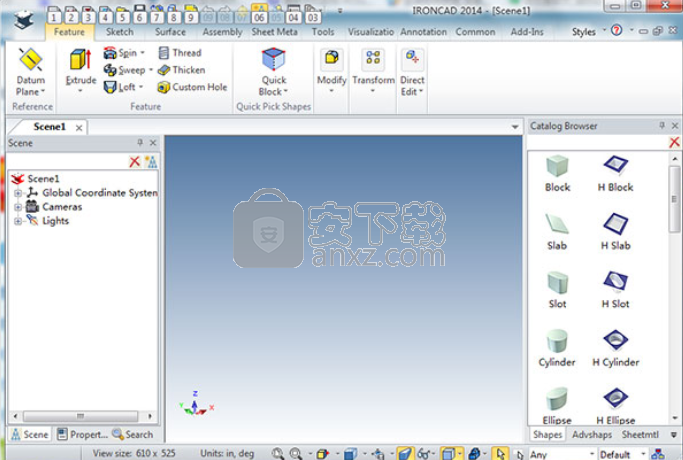Switch to the Search panel tab
Viewport: 683px width, 460px height.
pyautogui.click(x=132, y=434)
